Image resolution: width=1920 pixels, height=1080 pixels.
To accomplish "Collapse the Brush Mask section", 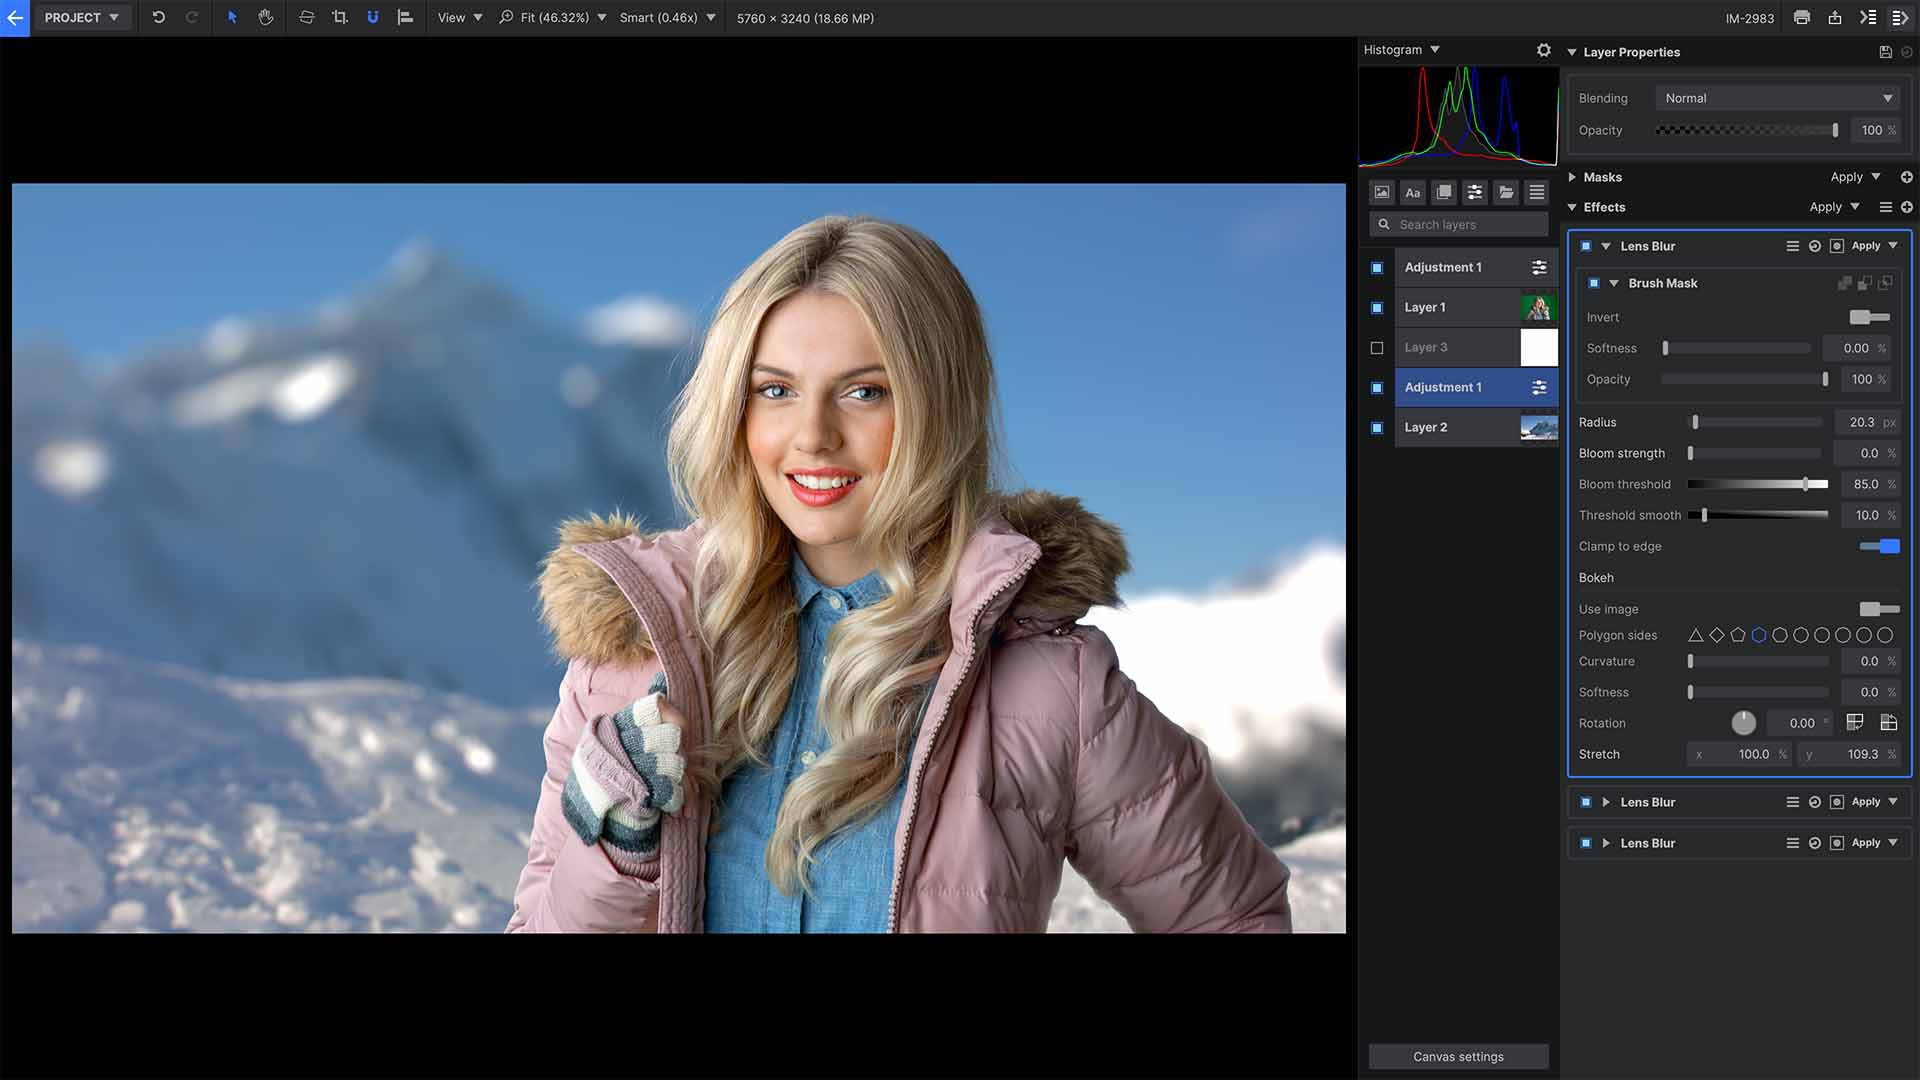I will point(1614,283).
